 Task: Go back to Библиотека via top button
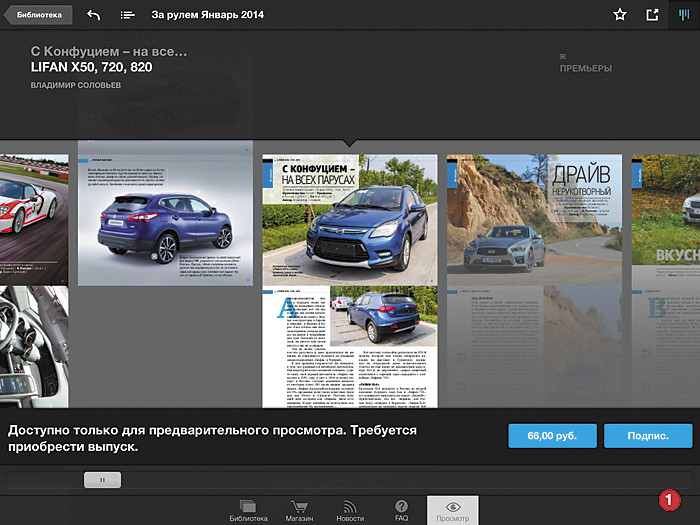click(x=37, y=15)
